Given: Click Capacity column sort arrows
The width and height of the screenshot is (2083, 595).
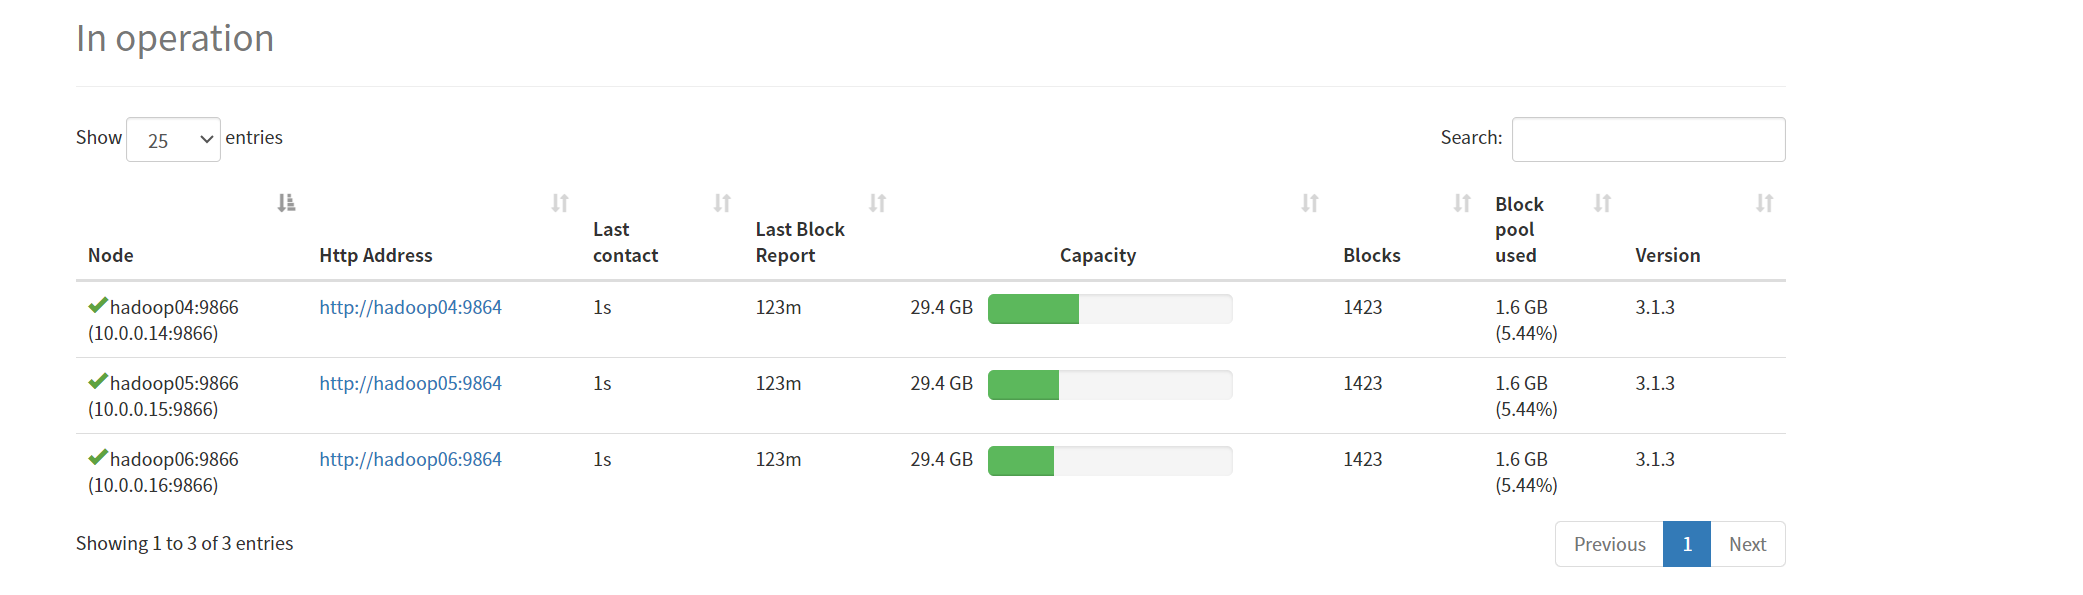Looking at the screenshot, I should (x=1310, y=203).
